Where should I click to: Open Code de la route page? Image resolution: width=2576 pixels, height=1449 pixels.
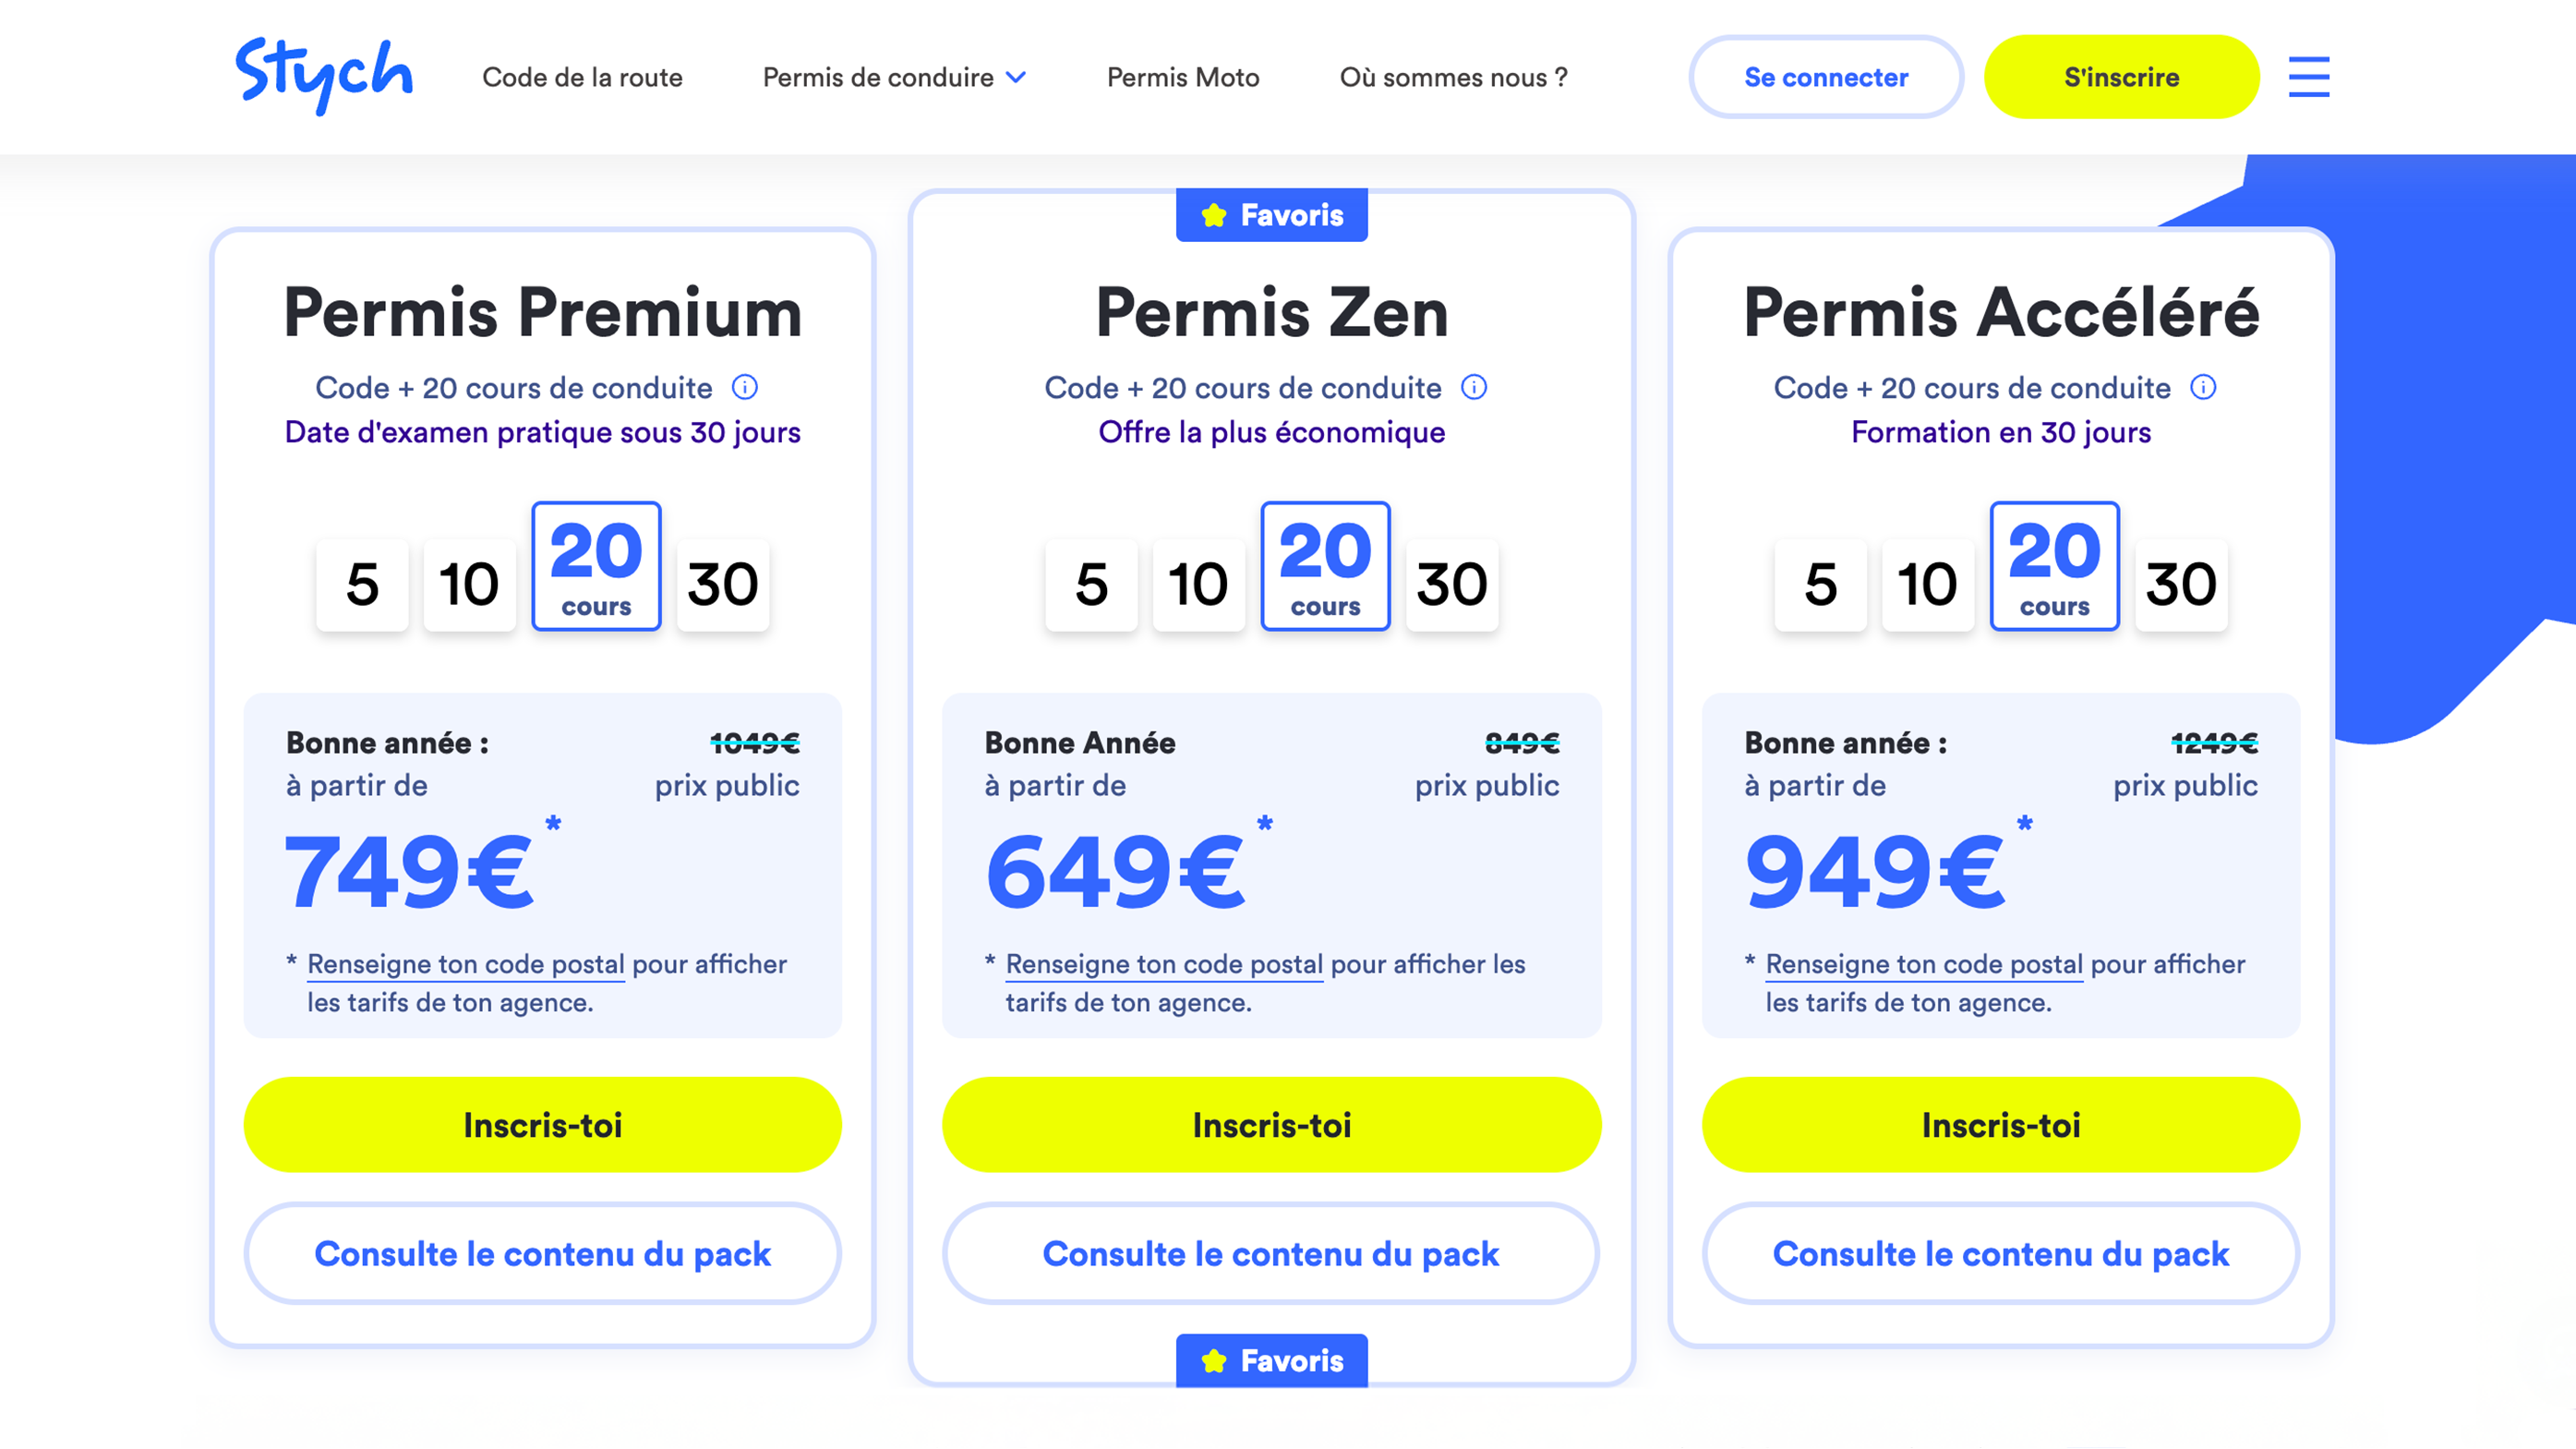583,77
